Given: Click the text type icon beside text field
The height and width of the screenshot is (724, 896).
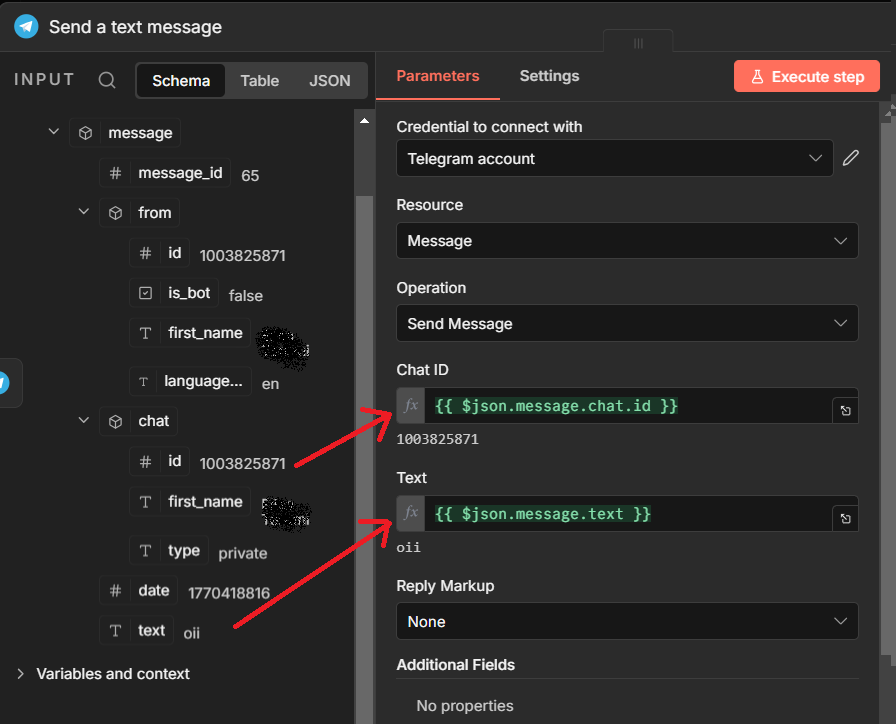Looking at the screenshot, I should (115, 630).
